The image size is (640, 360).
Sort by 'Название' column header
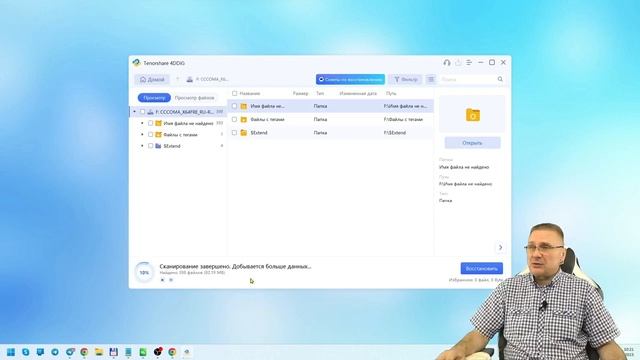tap(250, 93)
